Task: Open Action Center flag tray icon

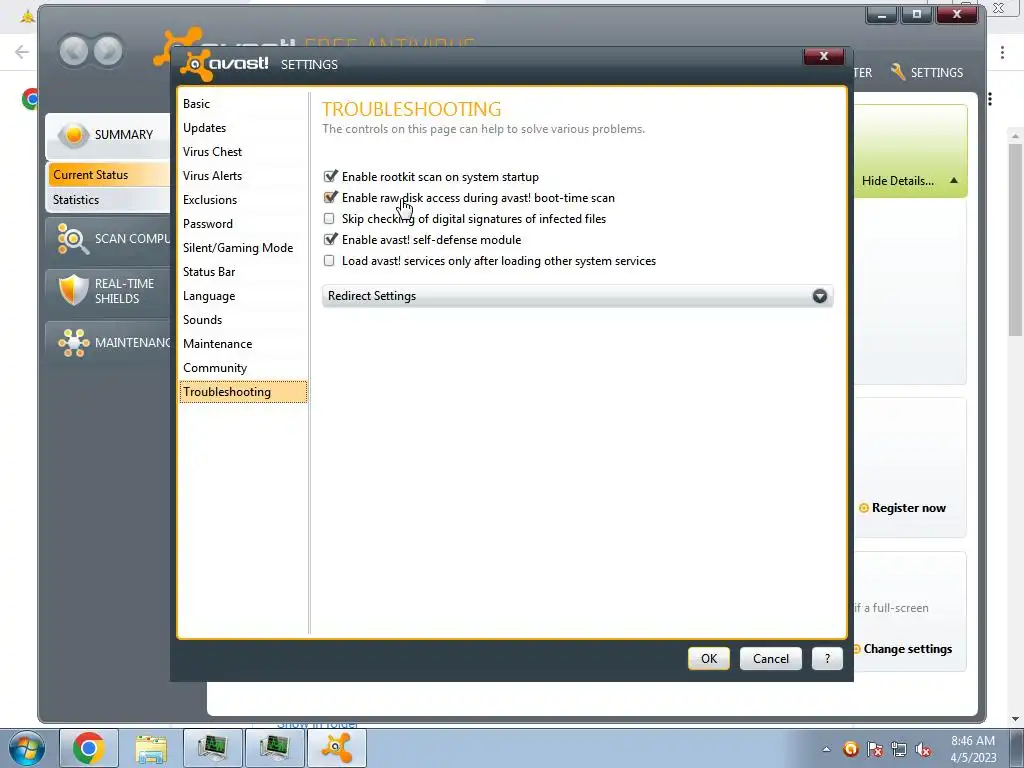Action: tap(874, 749)
